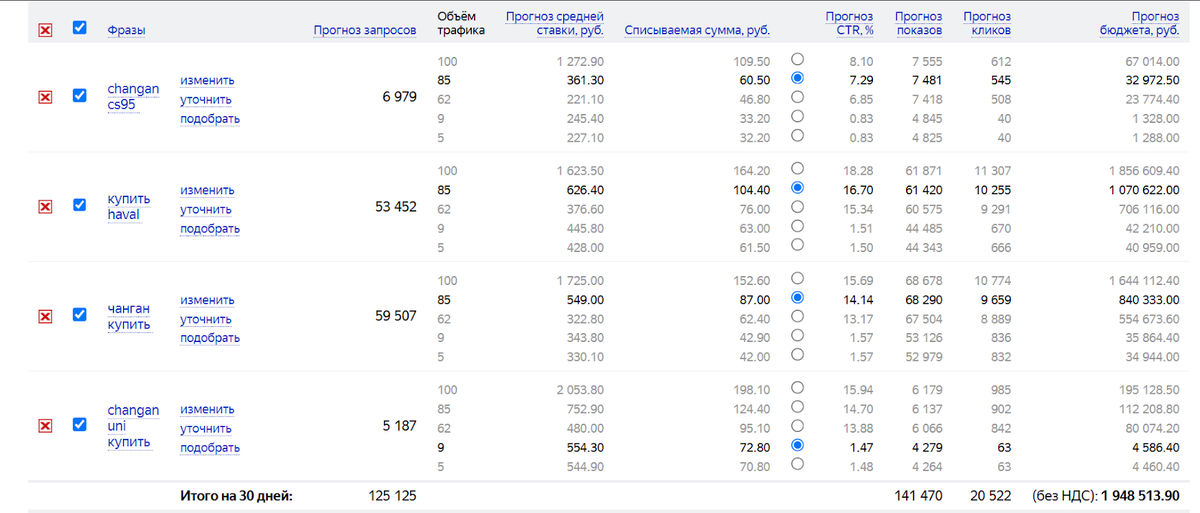Open the купить haval phrase link
The image size is (1200, 513).
[x=129, y=206]
